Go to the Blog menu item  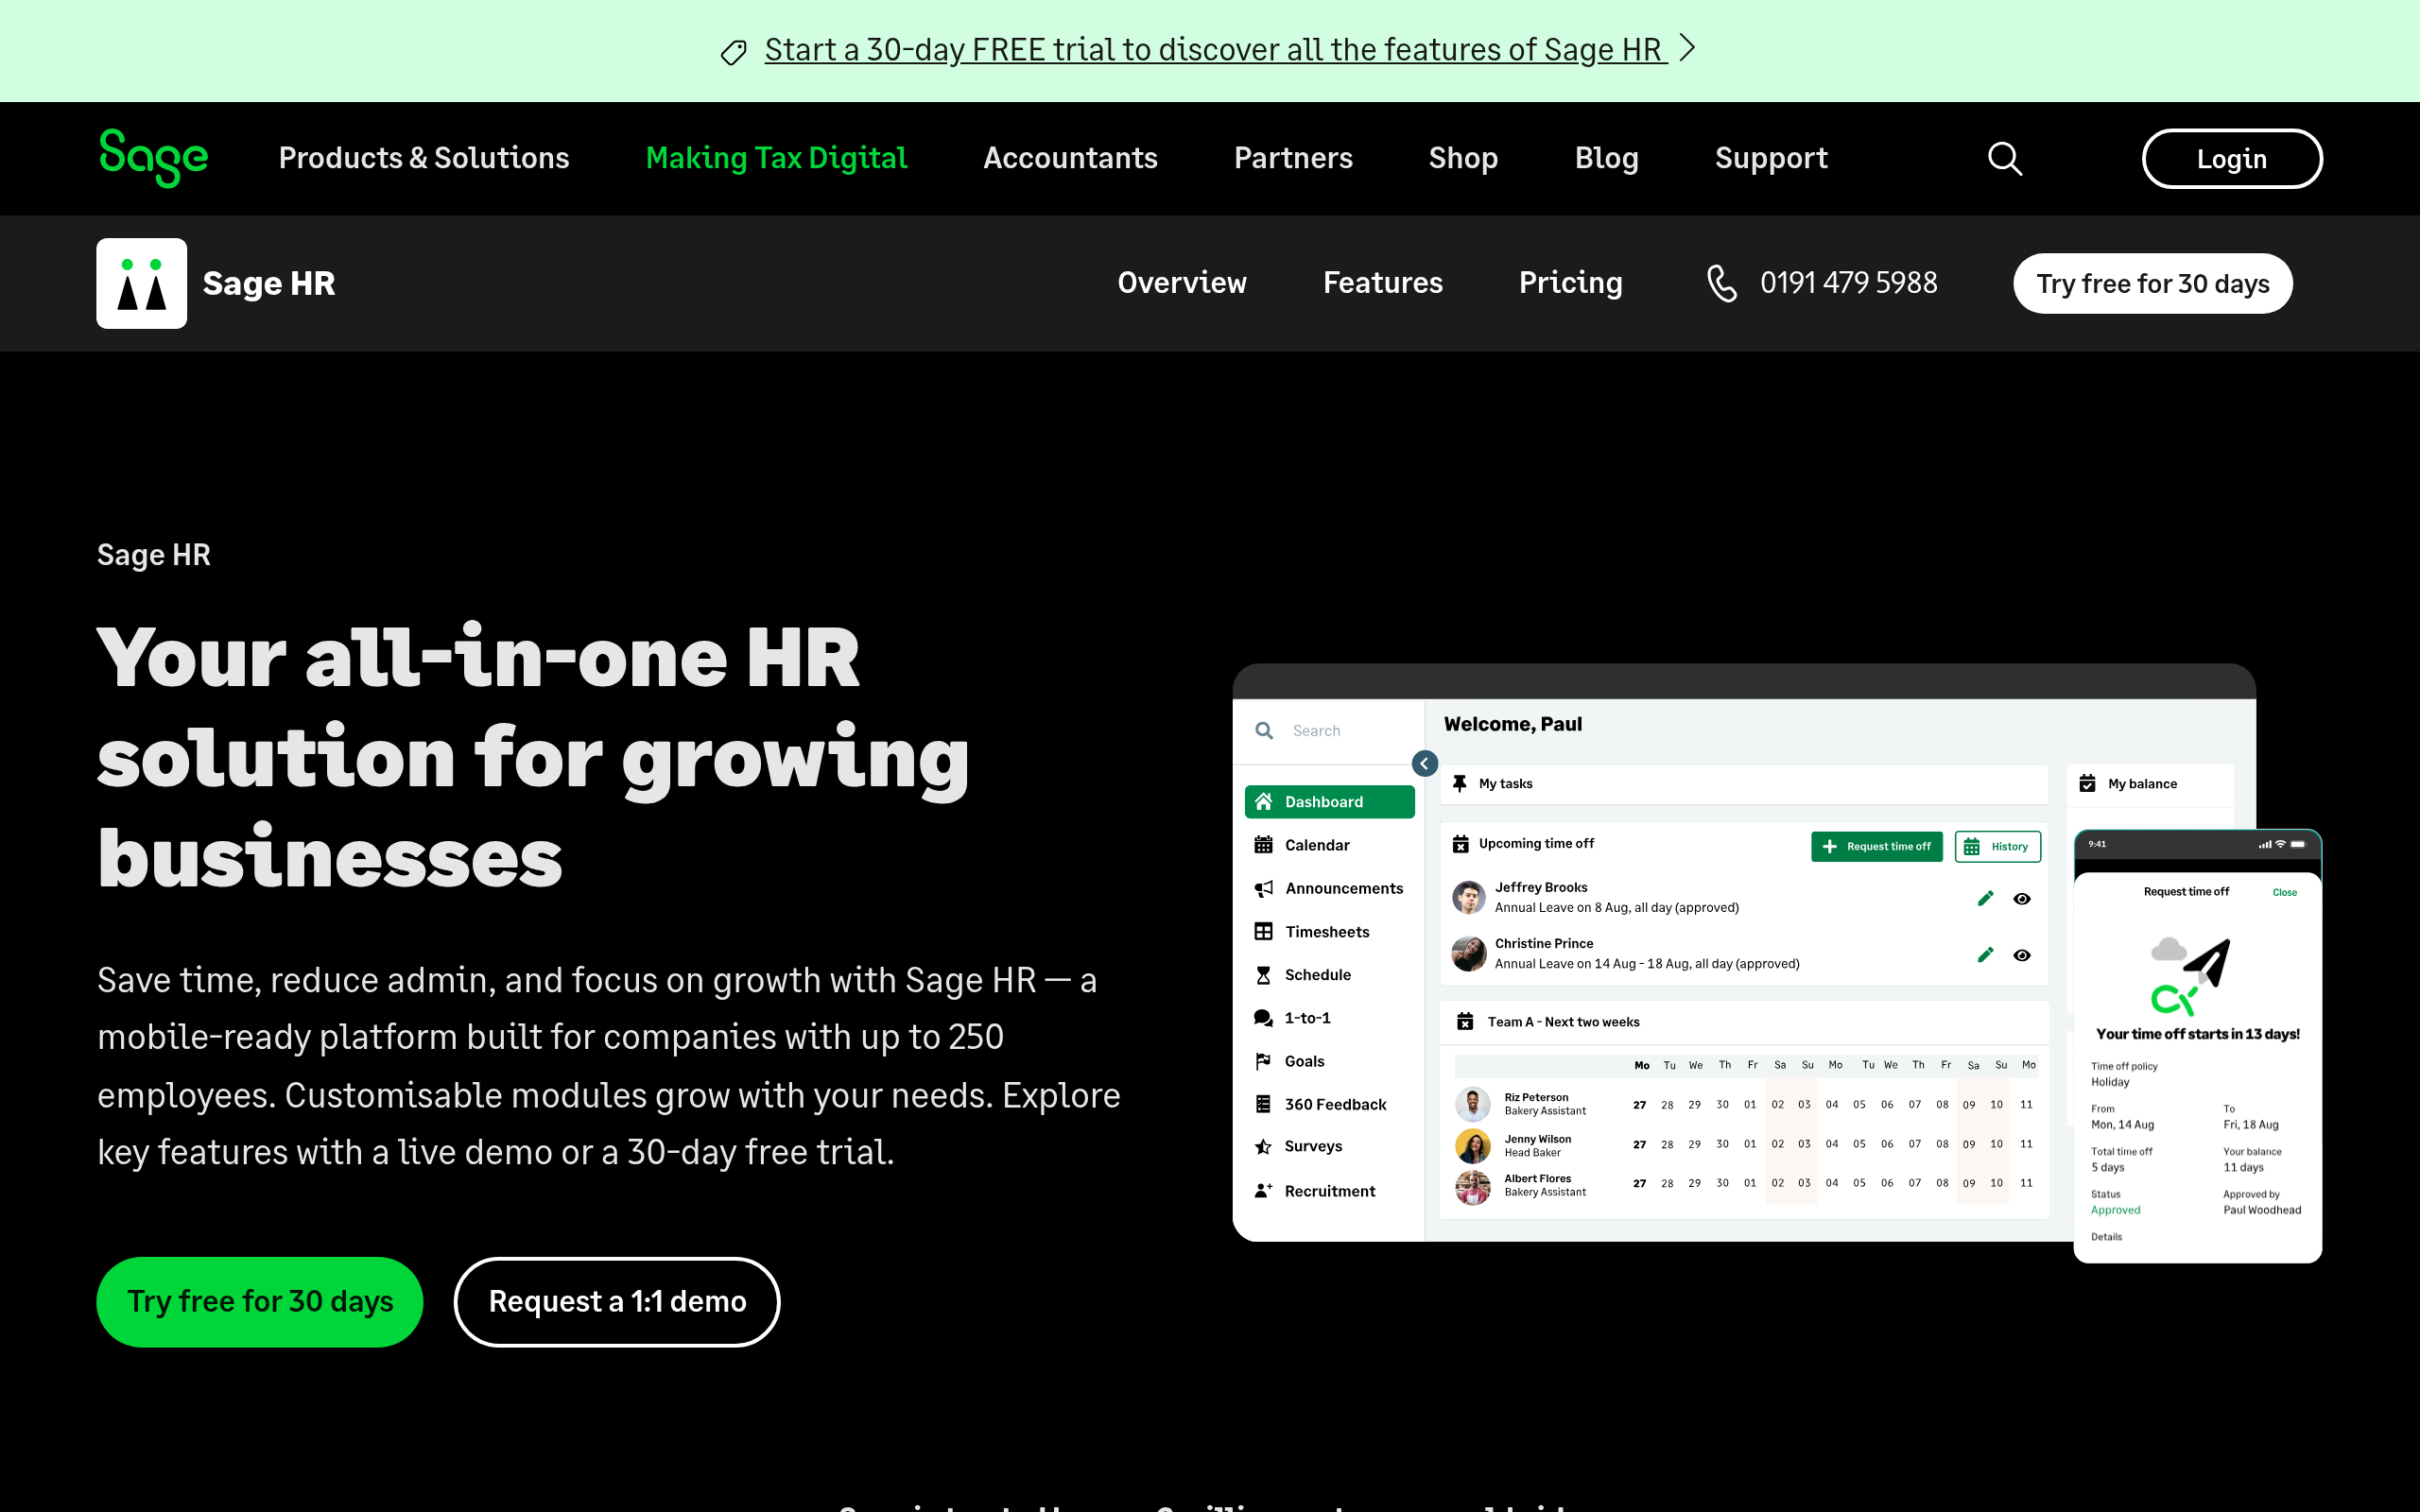1606,158
